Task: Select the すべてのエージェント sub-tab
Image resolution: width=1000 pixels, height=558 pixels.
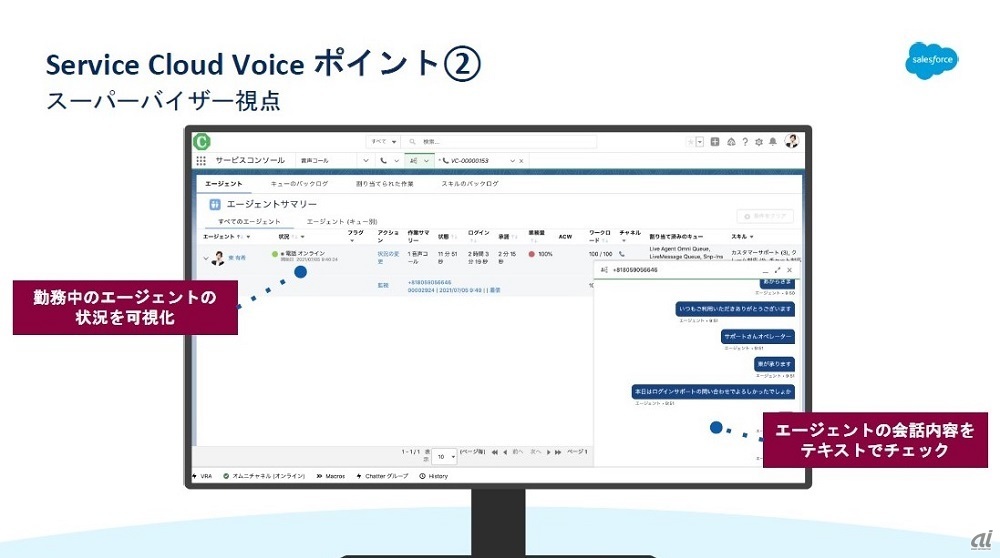Action: pos(249,221)
